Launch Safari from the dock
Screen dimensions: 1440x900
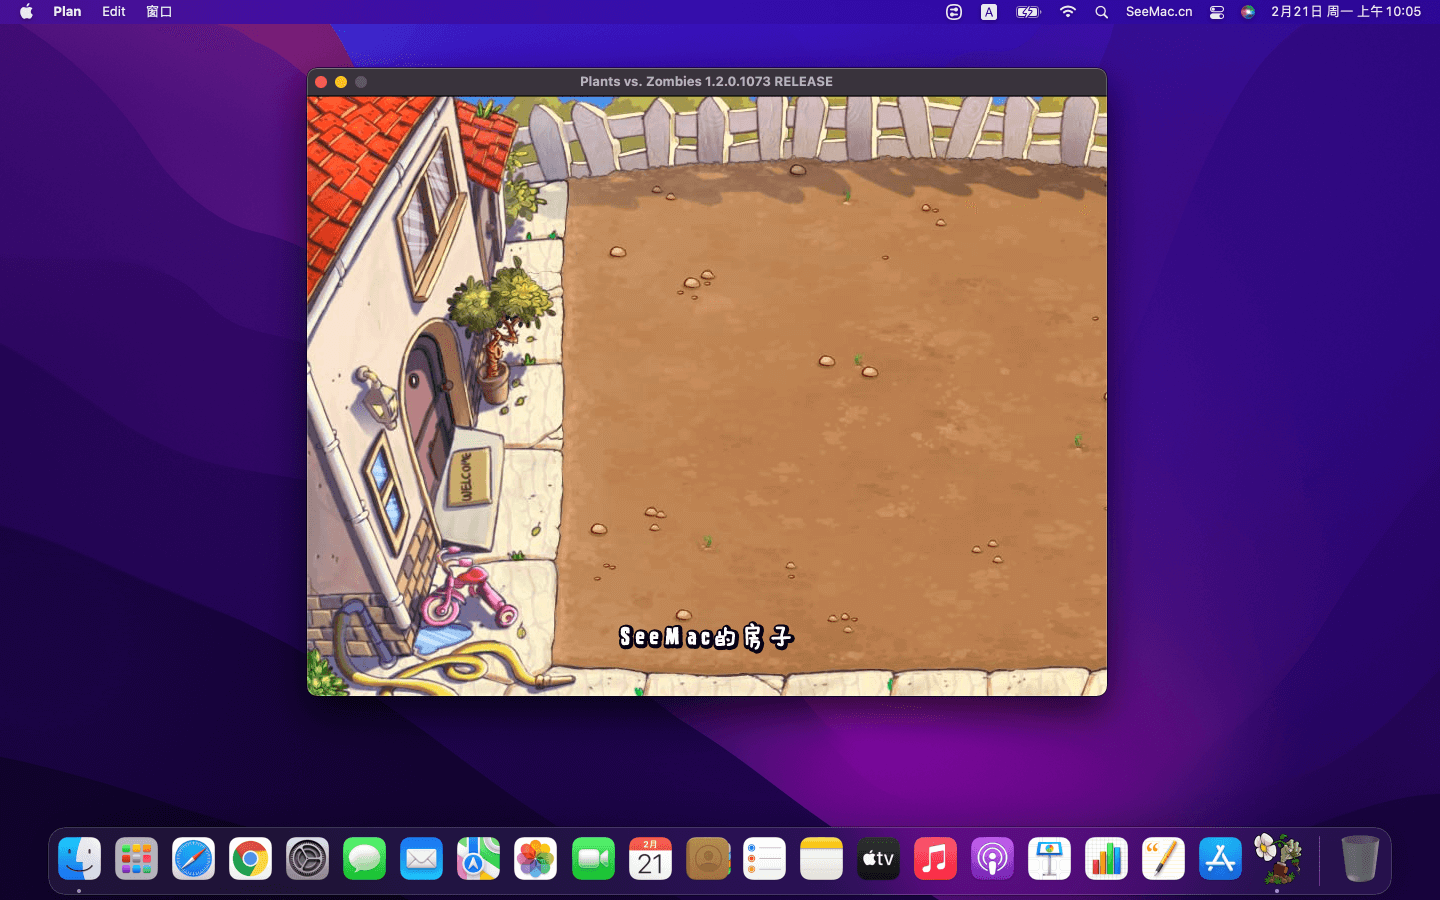coord(193,859)
